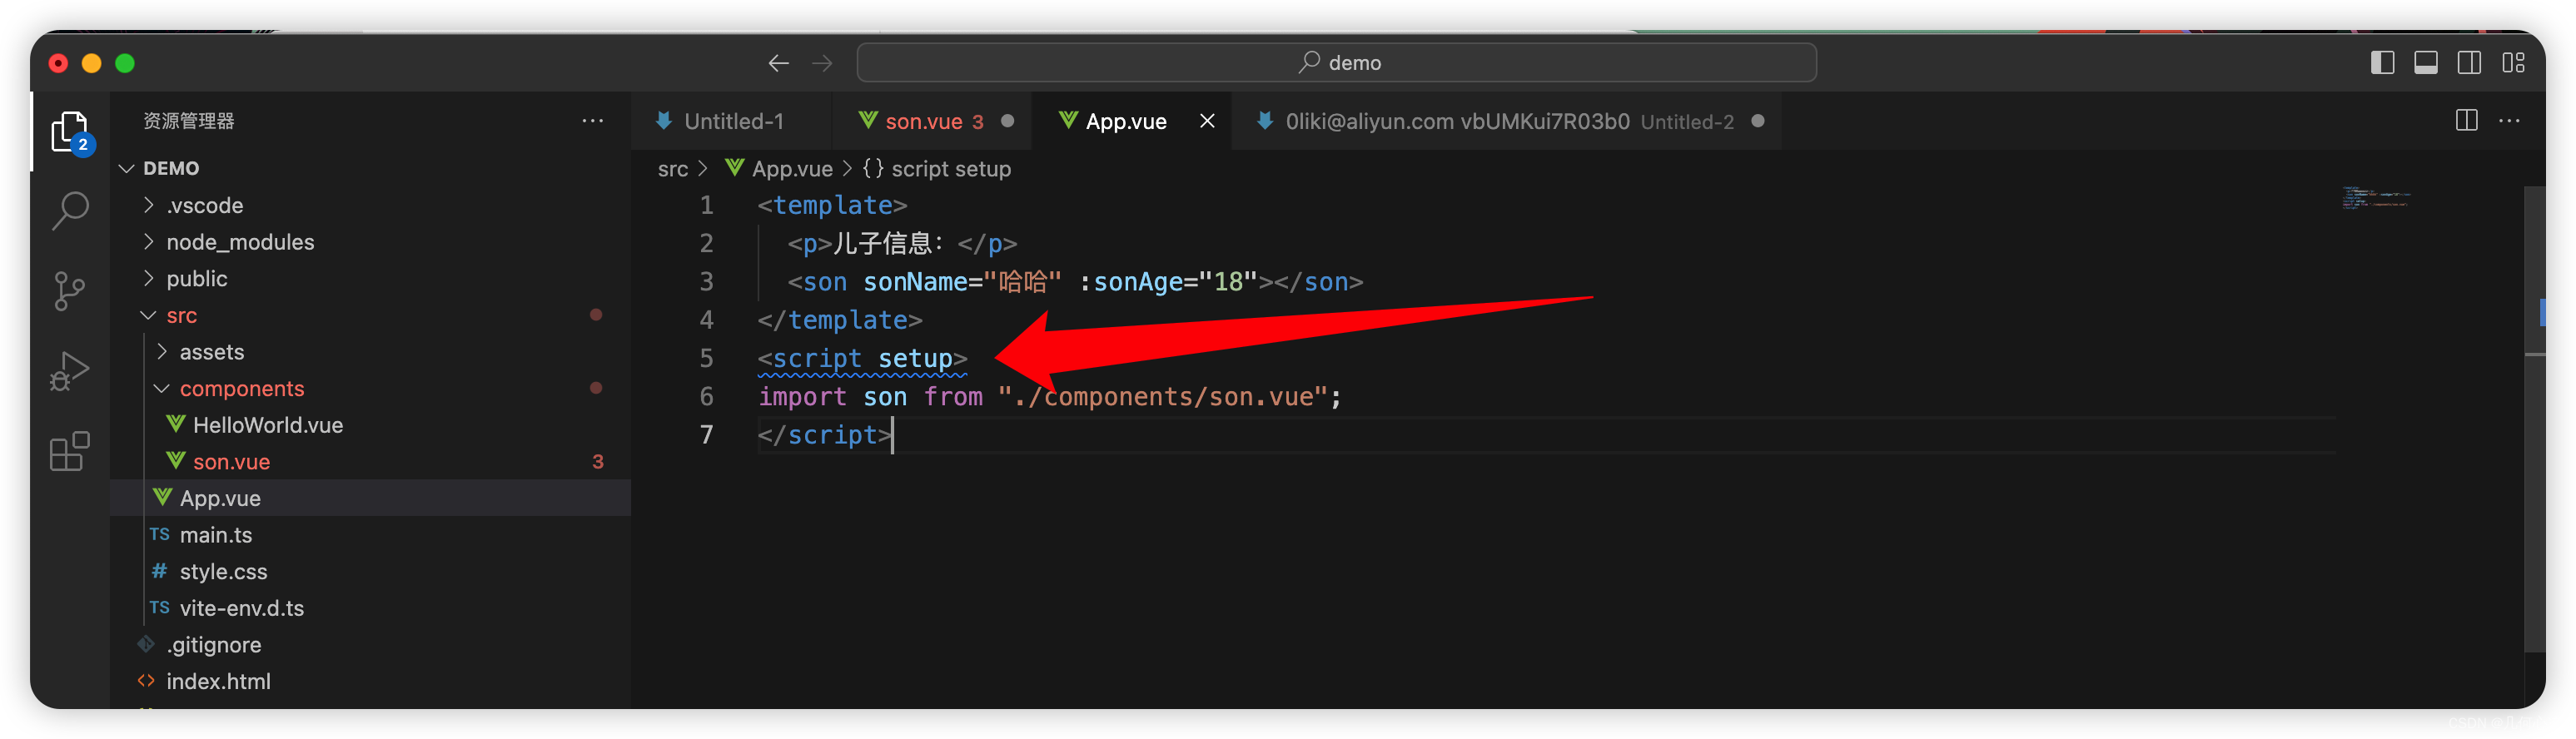Click the script setup tag on line 5
The width and height of the screenshot is (2576, 739).
click(862, 358)
